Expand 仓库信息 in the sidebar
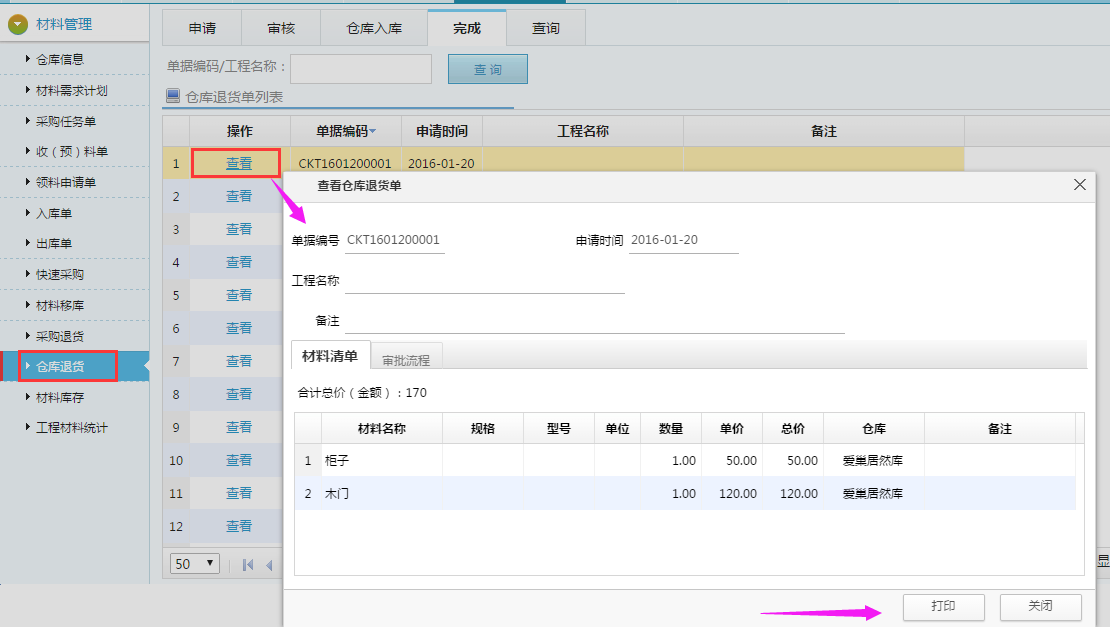 click(60, 59)
